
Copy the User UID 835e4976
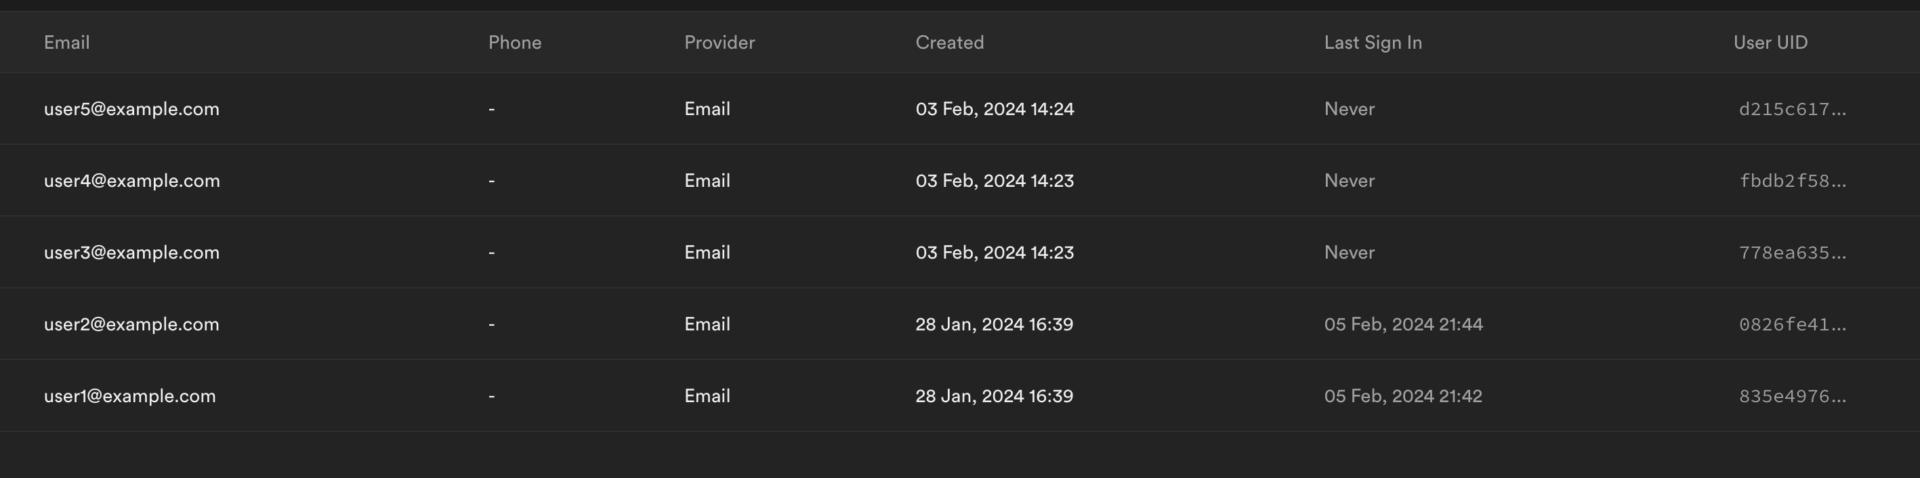click(x=1792, y=397)
